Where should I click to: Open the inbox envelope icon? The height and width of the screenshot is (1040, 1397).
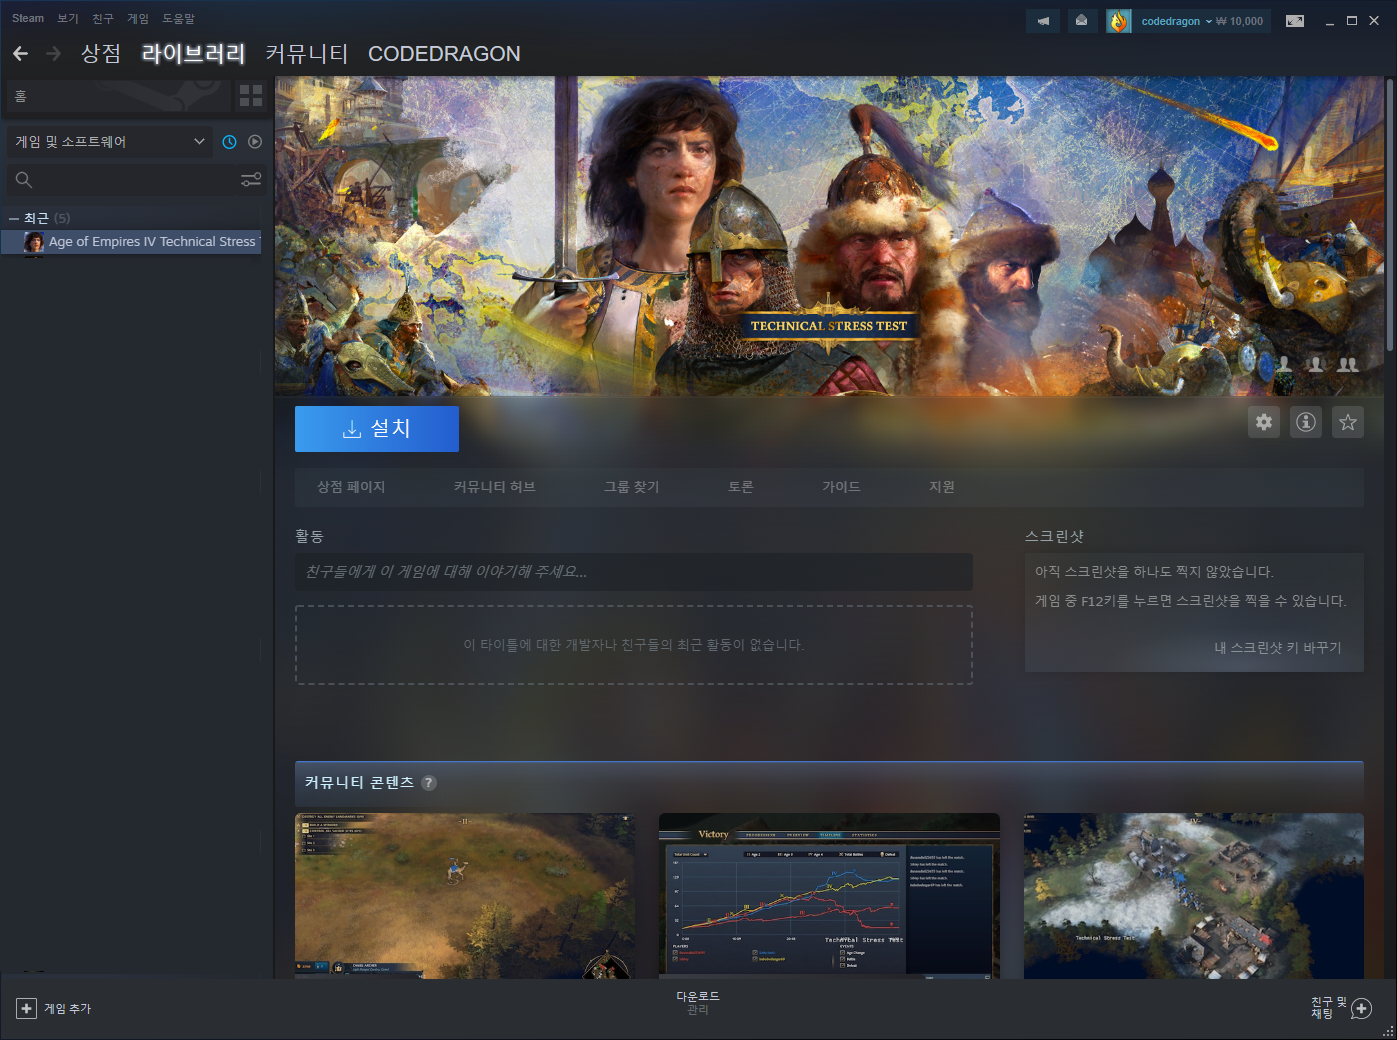(1081, 21)
